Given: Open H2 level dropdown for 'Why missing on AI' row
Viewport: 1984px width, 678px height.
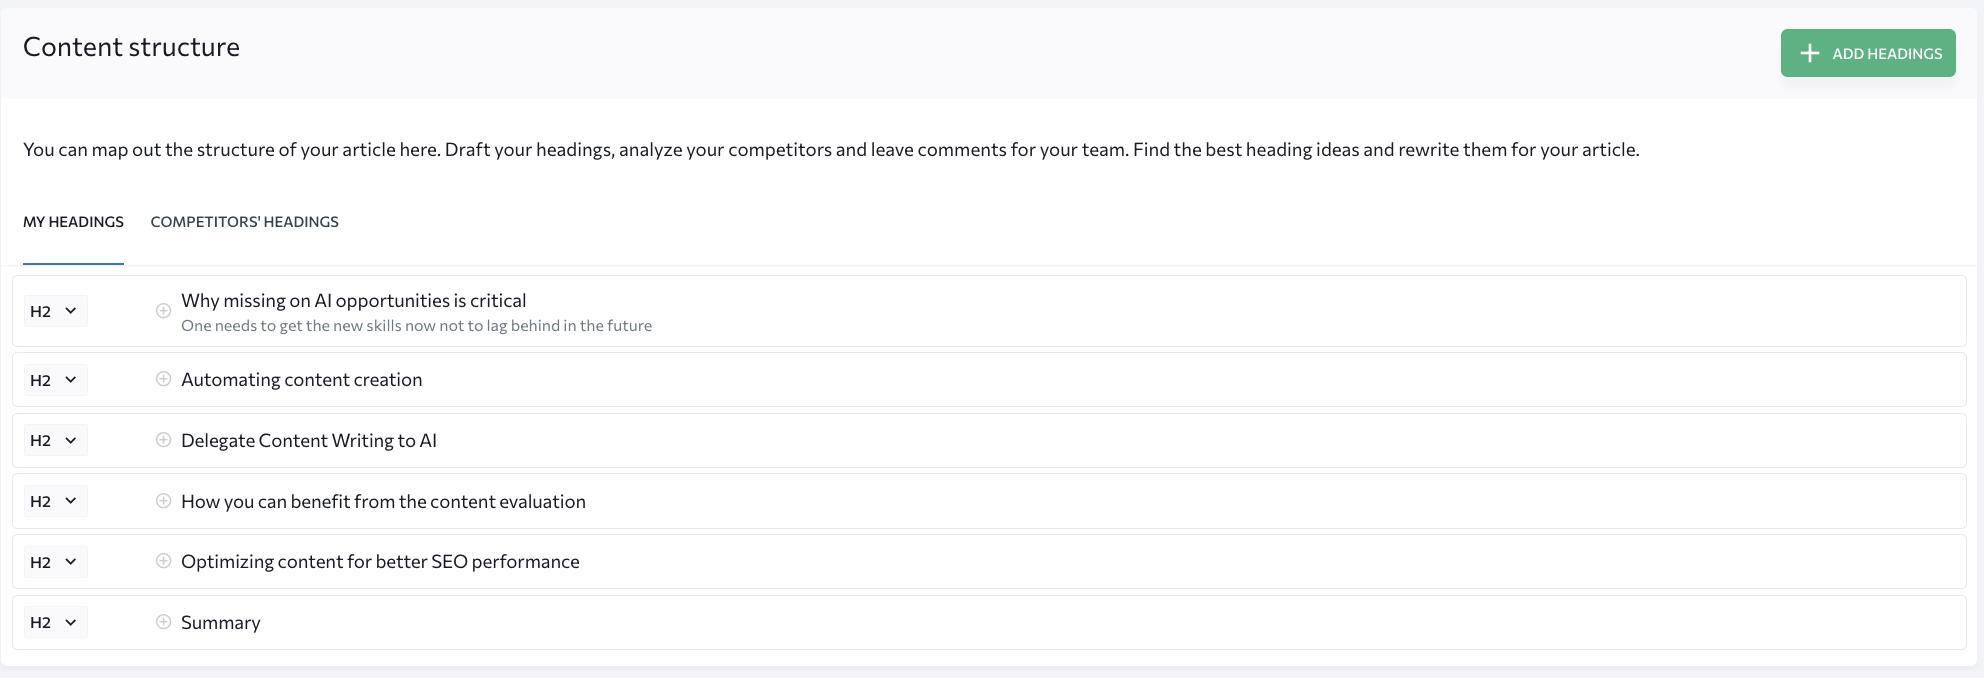Looking at the screenshot, I should [x=55, y=311].
